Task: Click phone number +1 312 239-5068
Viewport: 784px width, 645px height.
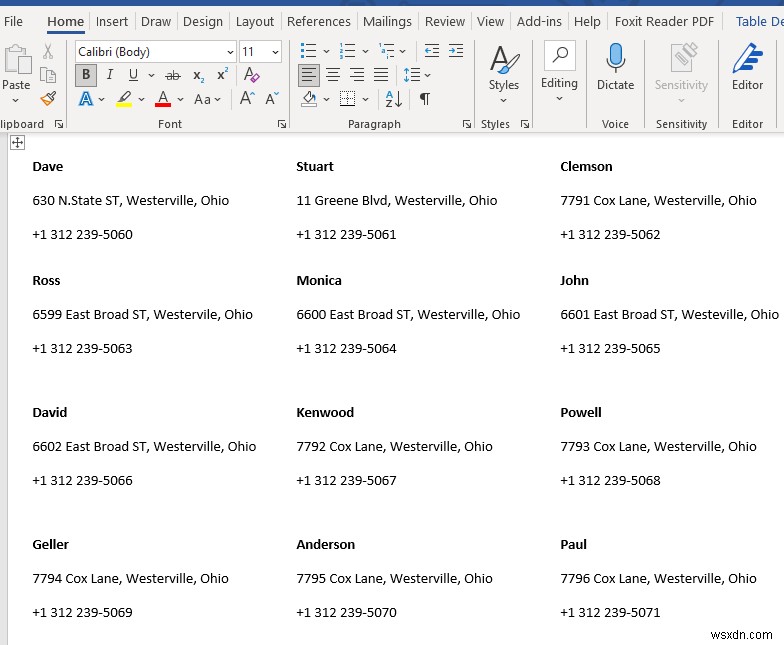Action: coord(610,480)
